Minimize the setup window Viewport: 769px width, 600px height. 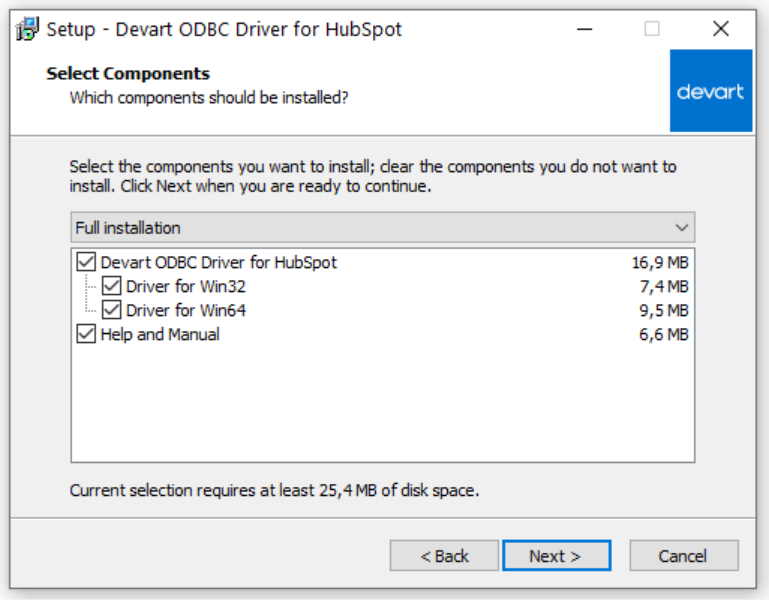[x=583, y=29]
